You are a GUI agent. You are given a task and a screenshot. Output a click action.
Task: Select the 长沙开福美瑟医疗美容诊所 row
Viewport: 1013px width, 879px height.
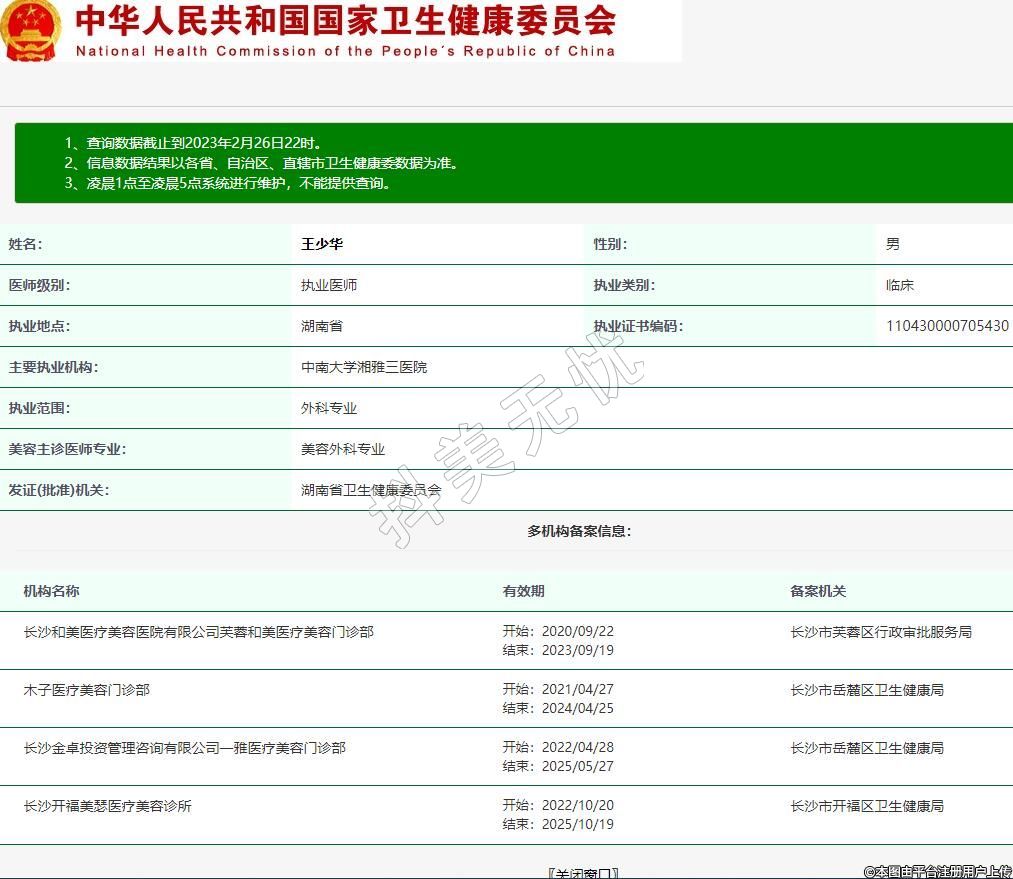coord(108,806)
